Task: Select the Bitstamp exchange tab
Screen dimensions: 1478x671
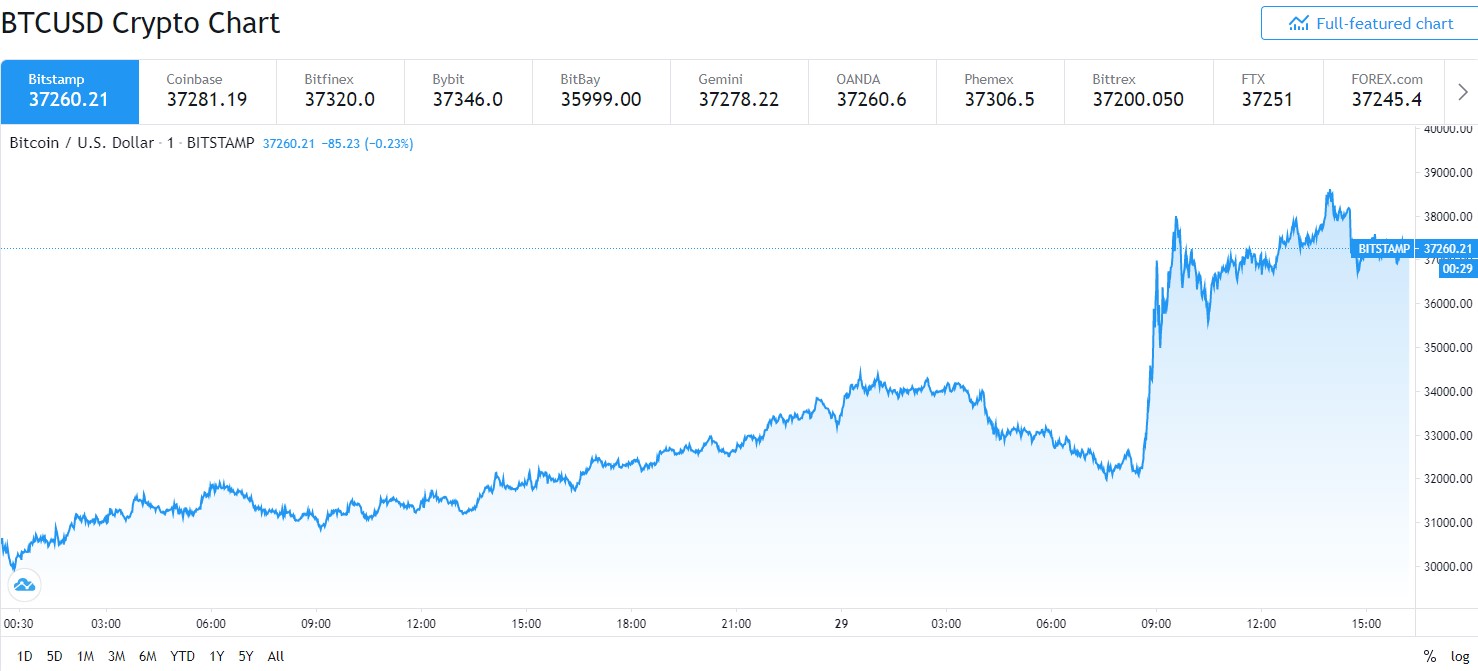Action: click(x=69, y=91)
